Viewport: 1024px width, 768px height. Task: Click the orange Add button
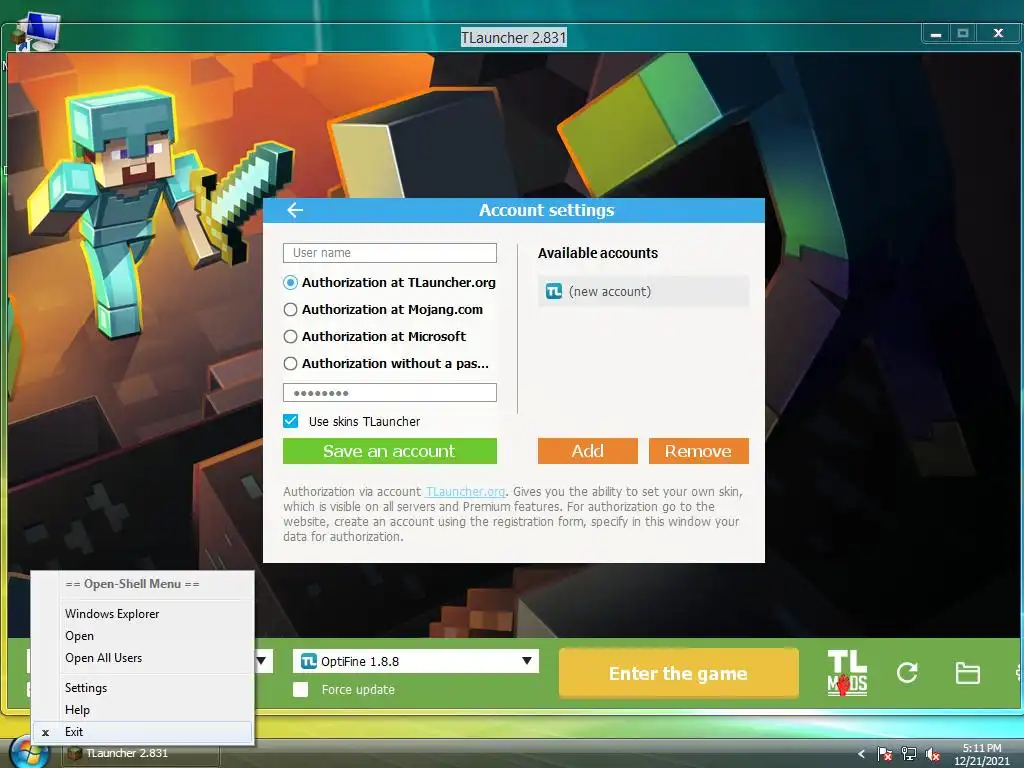tap(588, 451)
